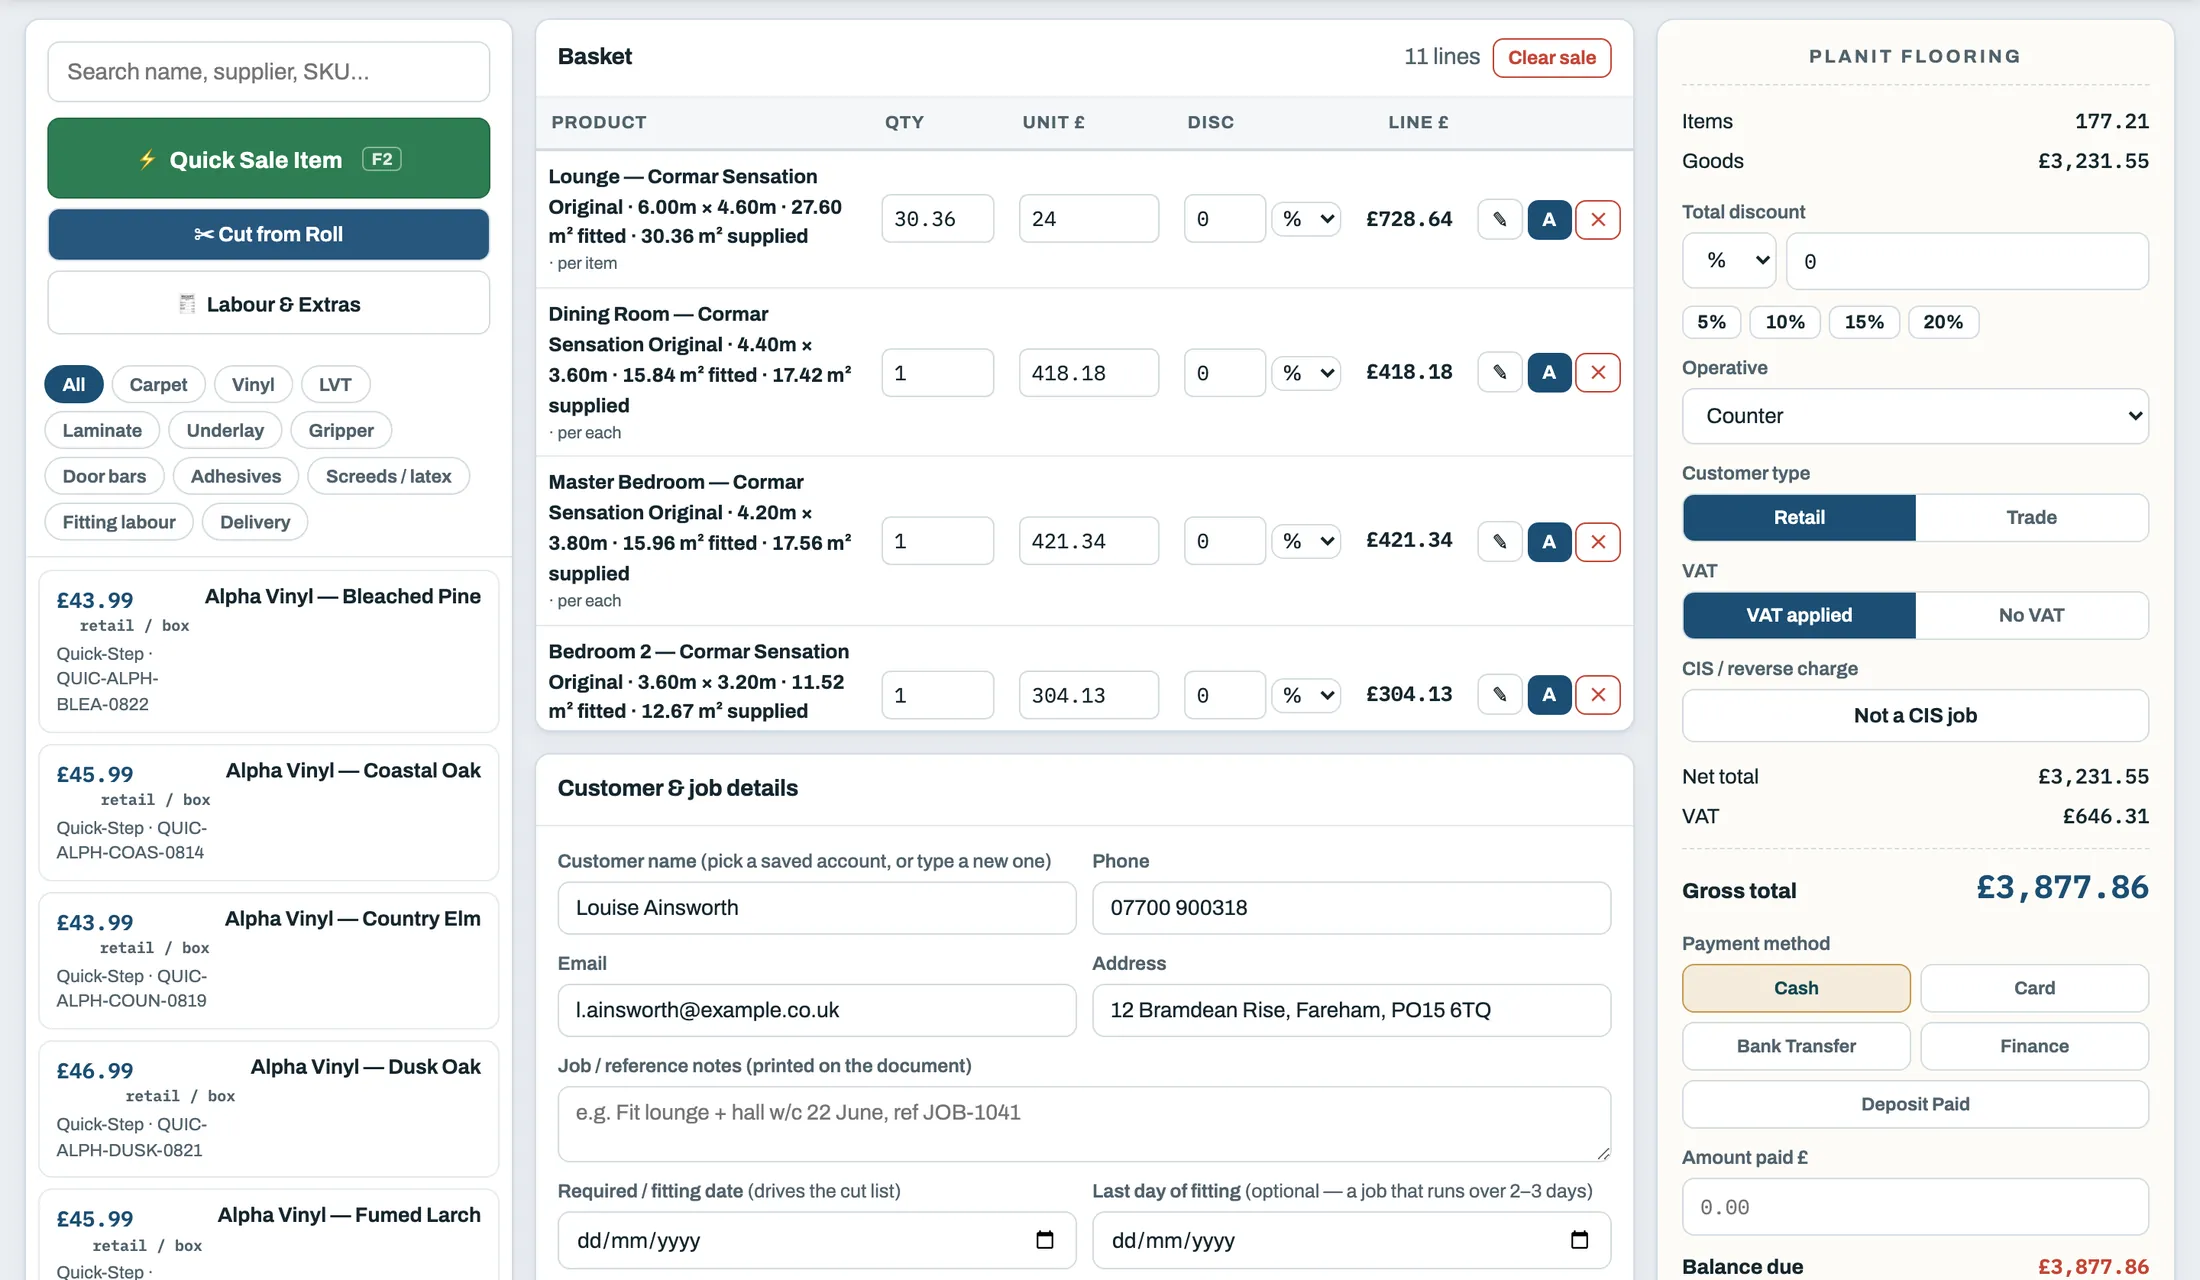This screenshot has width=2200, height=1280.
Task: Switch to No VAT
Action: click(x=2031, y=615)
